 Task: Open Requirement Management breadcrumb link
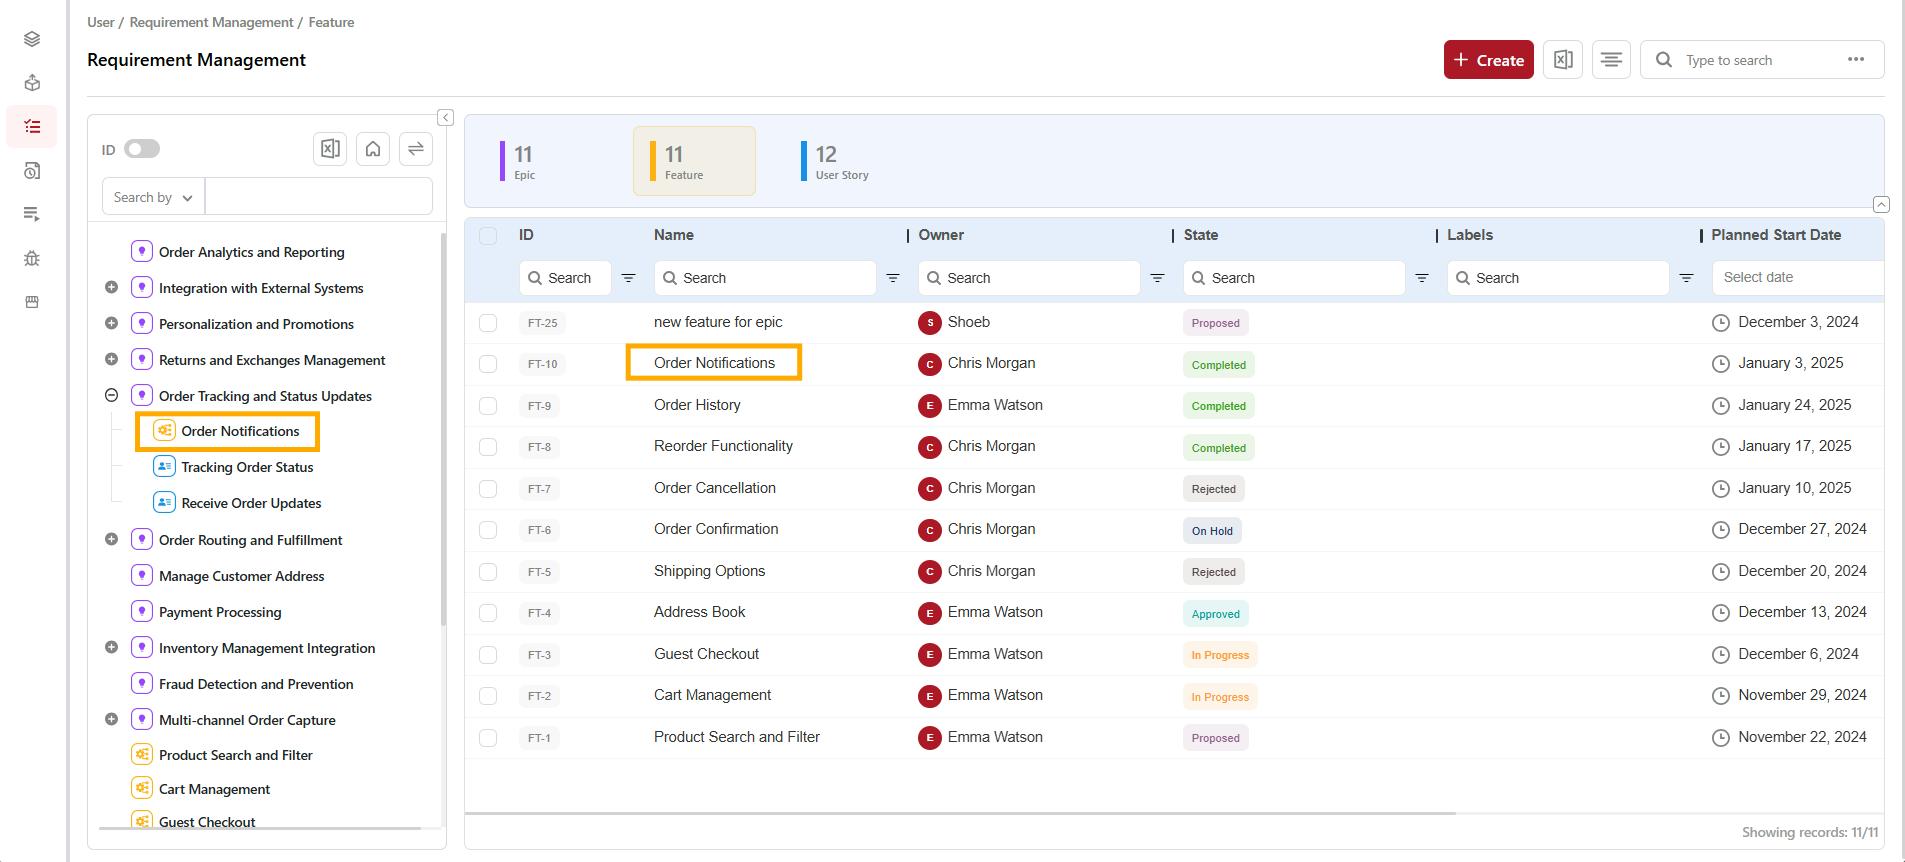coord(211,22)
